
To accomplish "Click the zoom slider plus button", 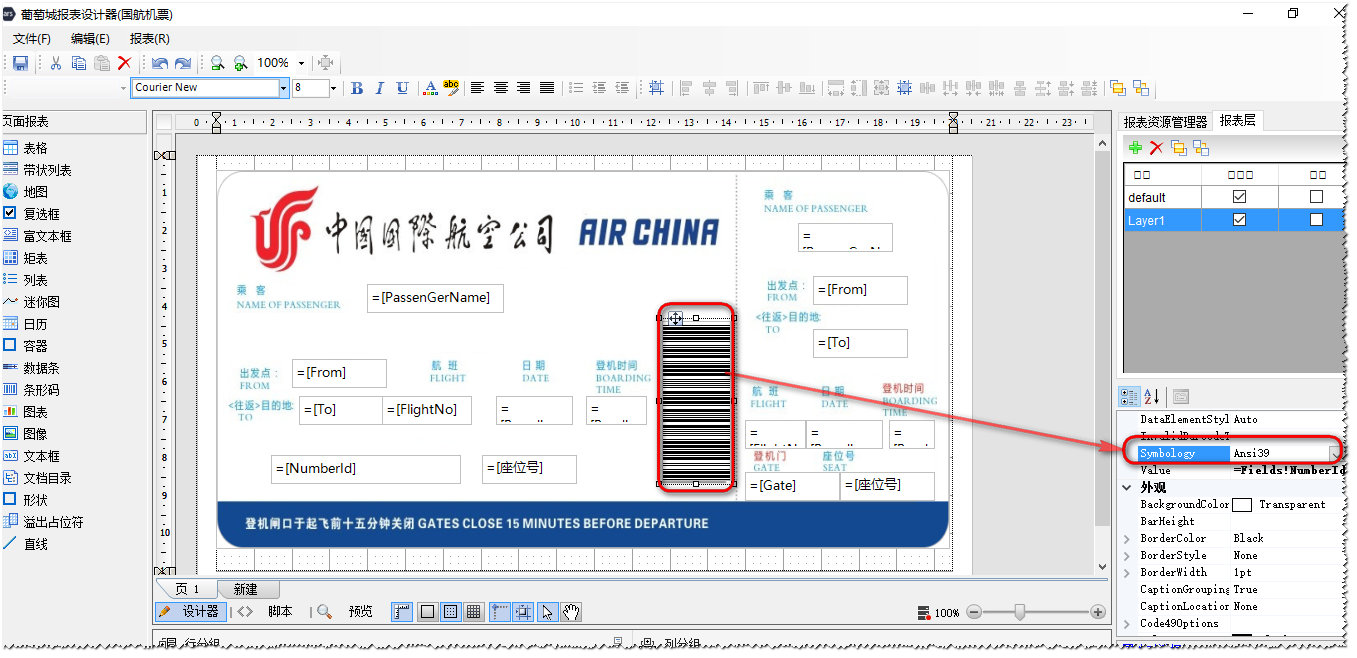I will tap(1098, 612).
